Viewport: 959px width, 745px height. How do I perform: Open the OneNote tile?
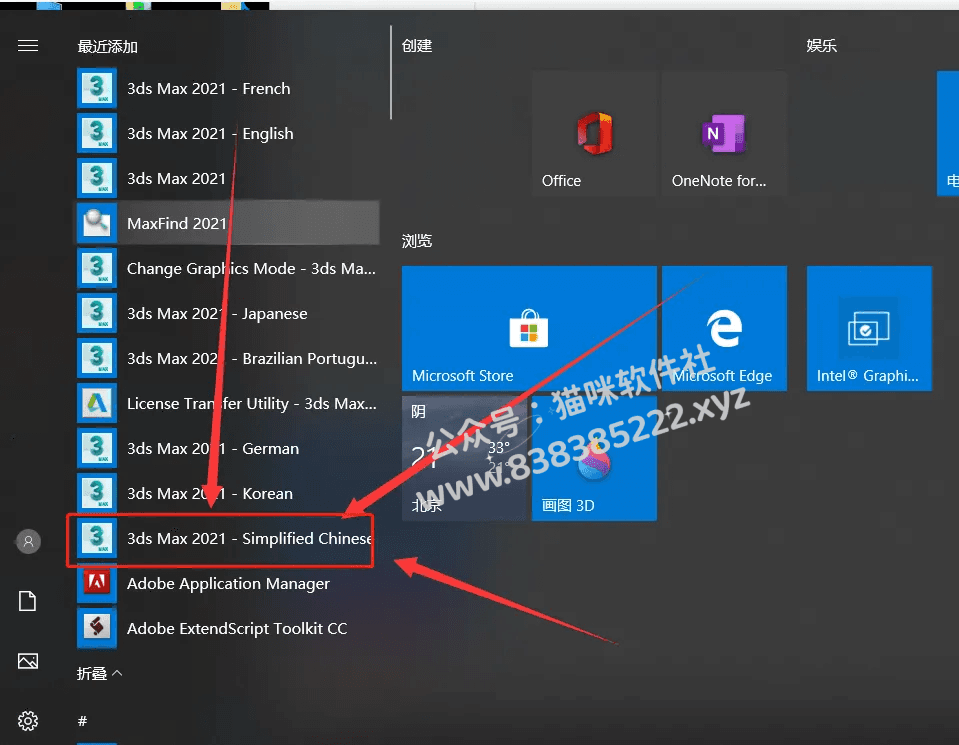724,133
